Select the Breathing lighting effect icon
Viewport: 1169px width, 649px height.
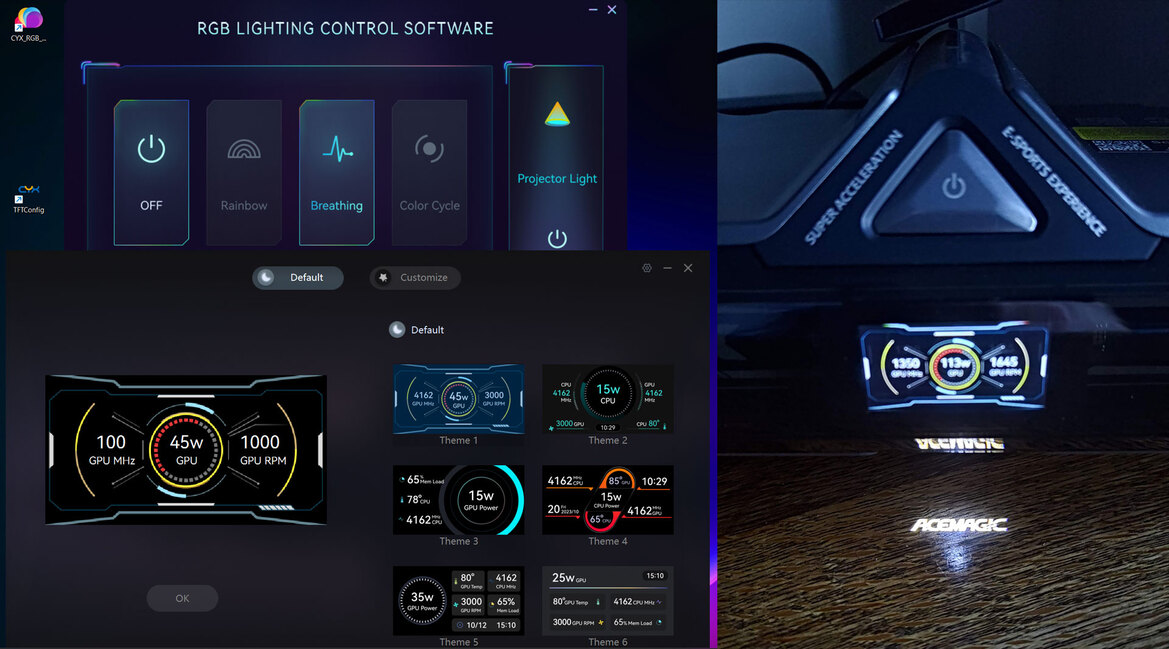(x=336, y=150)
